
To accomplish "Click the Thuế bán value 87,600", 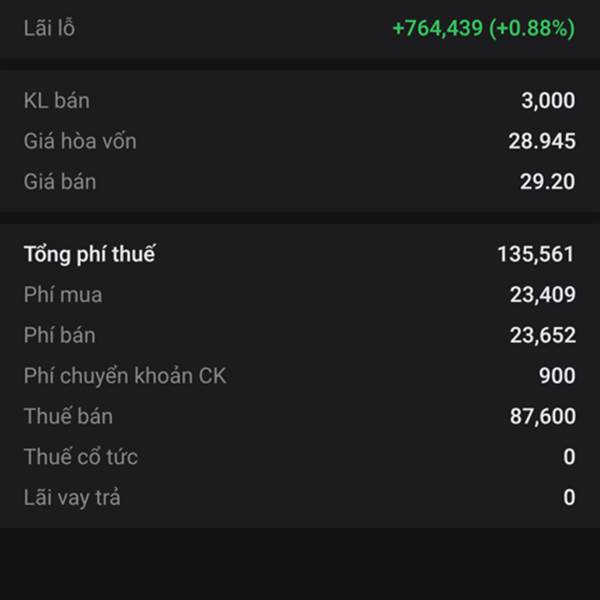I will (542, 416).
